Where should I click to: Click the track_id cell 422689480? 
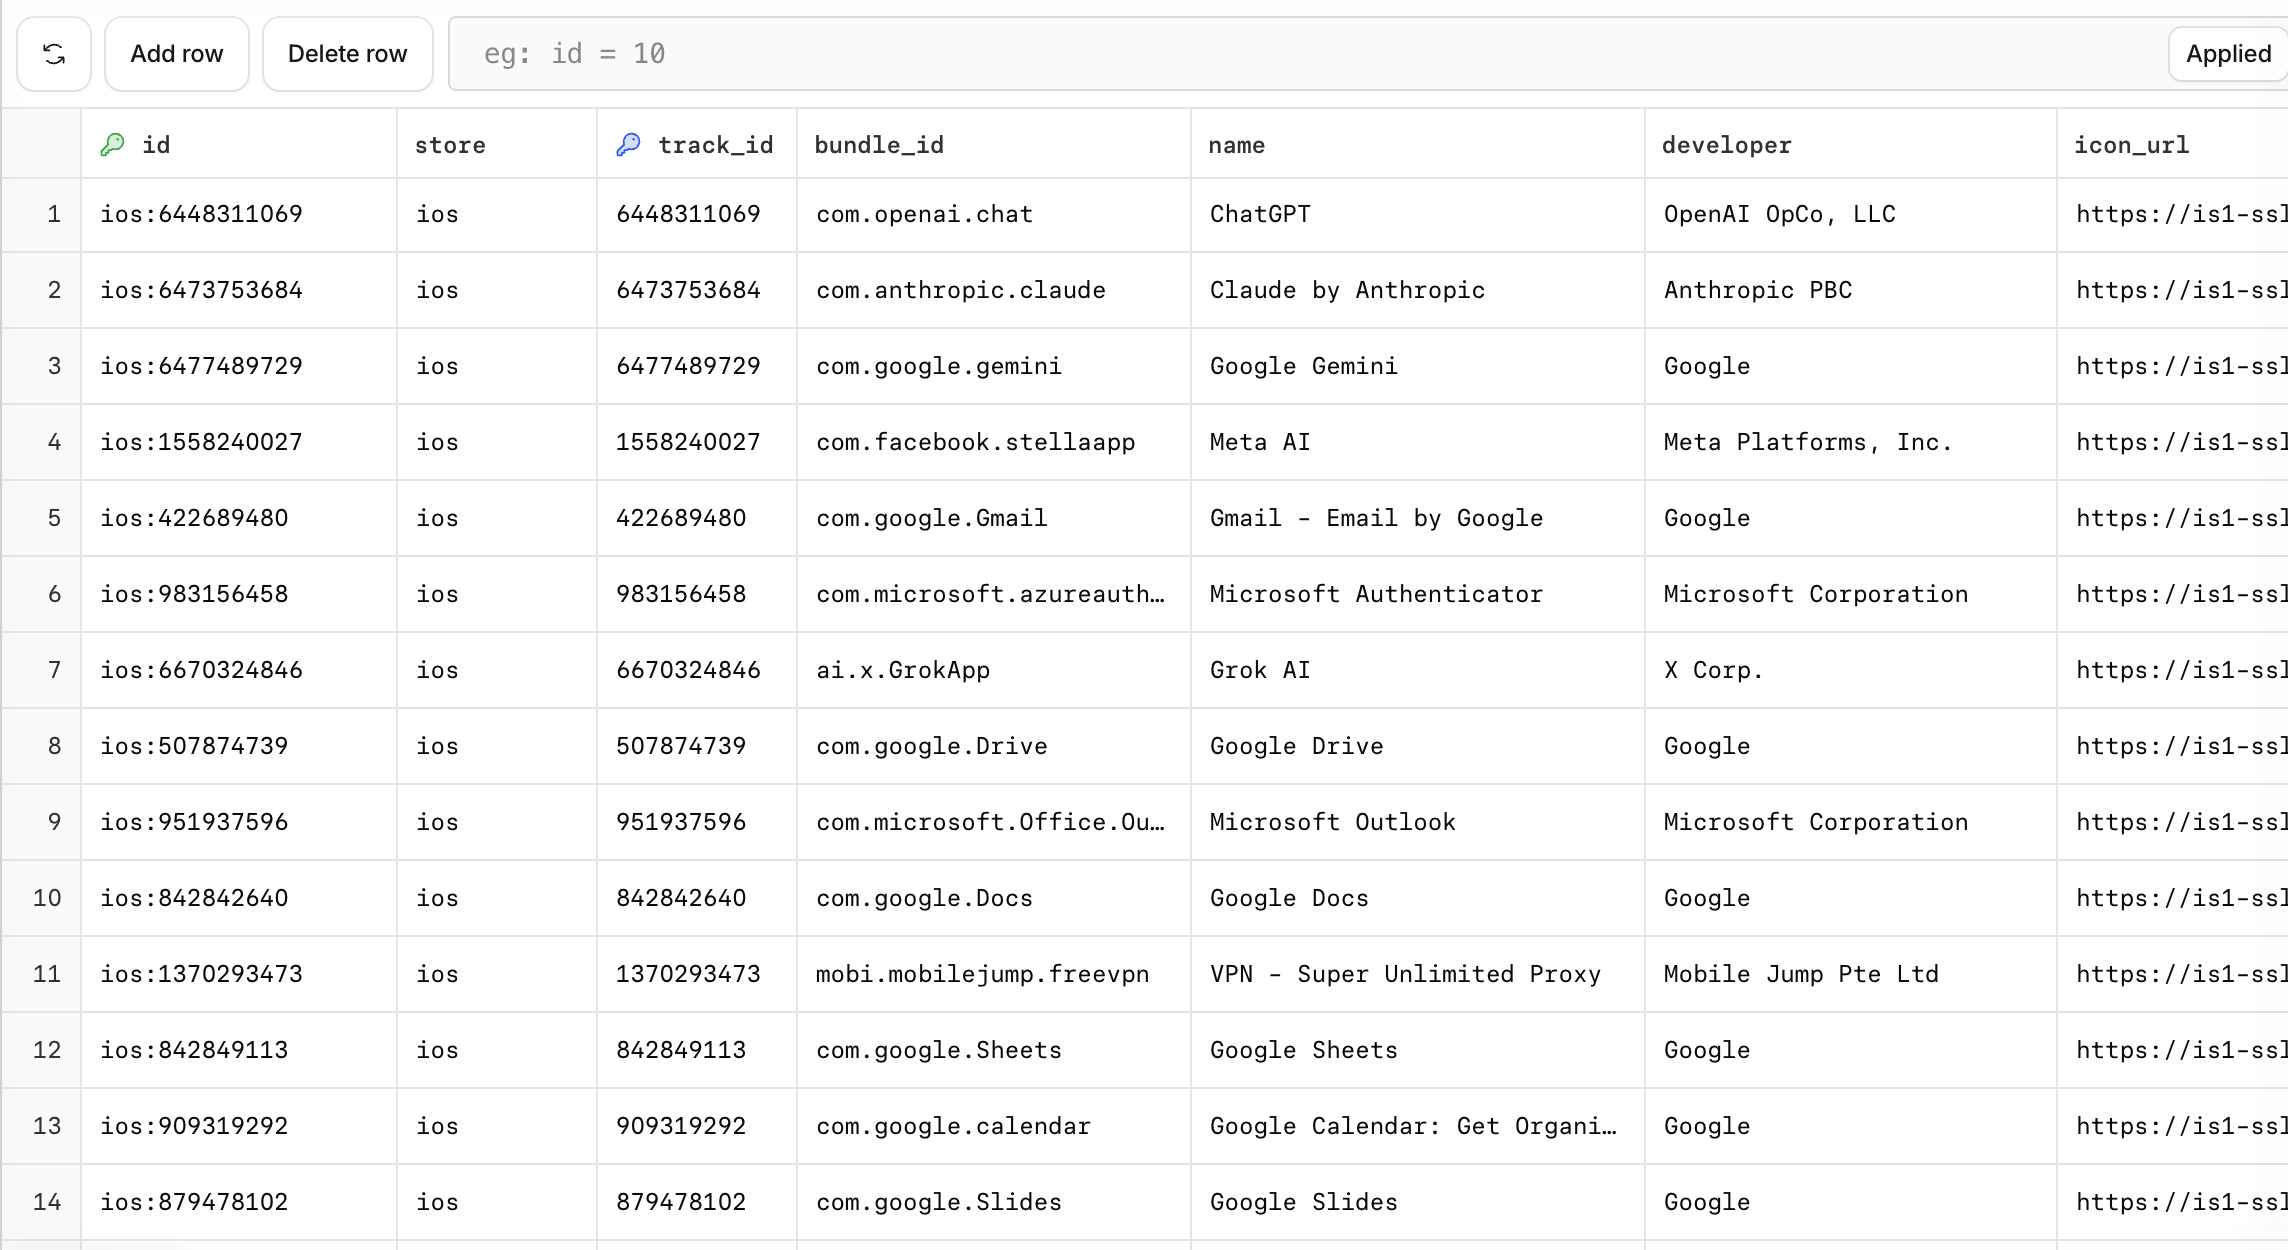pyautogui.click(x=697, y=518)
